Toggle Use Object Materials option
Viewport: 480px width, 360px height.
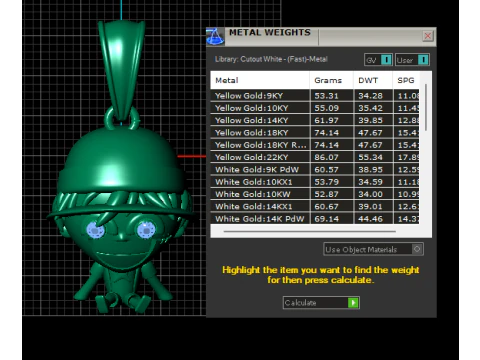coord(373,249)
